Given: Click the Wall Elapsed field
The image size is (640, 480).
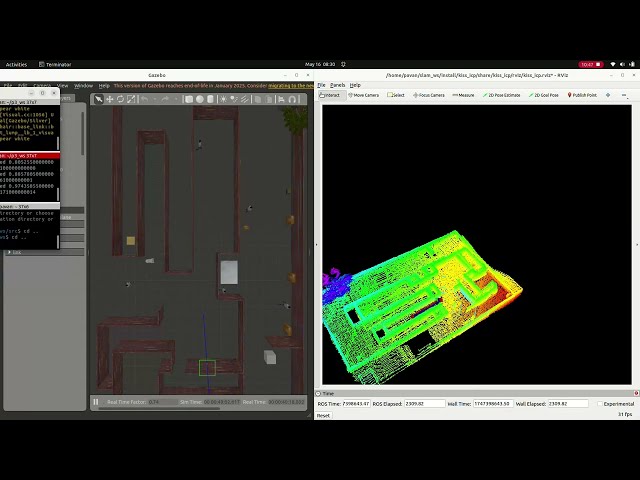Looking at the screenshot, I should click(568, 404).
